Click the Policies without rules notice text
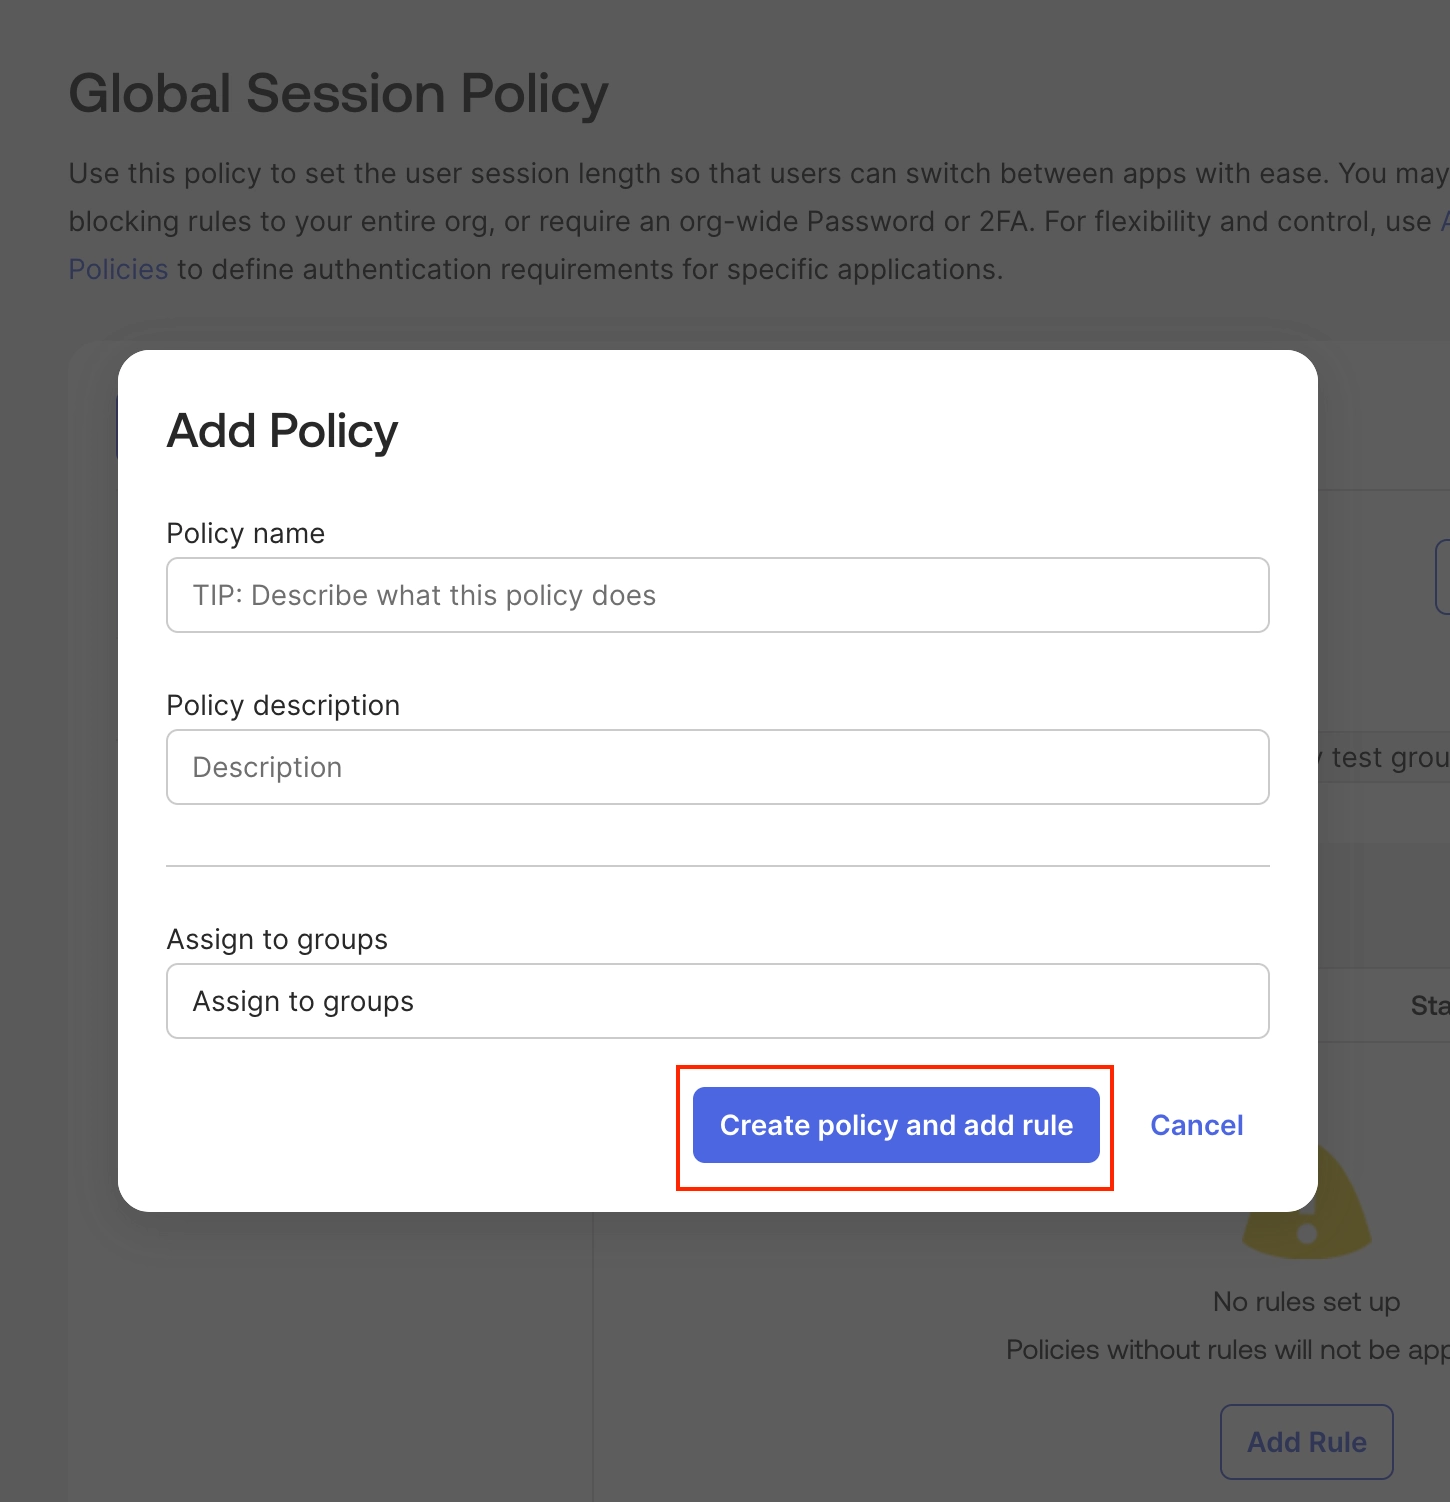This screenshot has height=1502, width=1450. point(1226,1349)
